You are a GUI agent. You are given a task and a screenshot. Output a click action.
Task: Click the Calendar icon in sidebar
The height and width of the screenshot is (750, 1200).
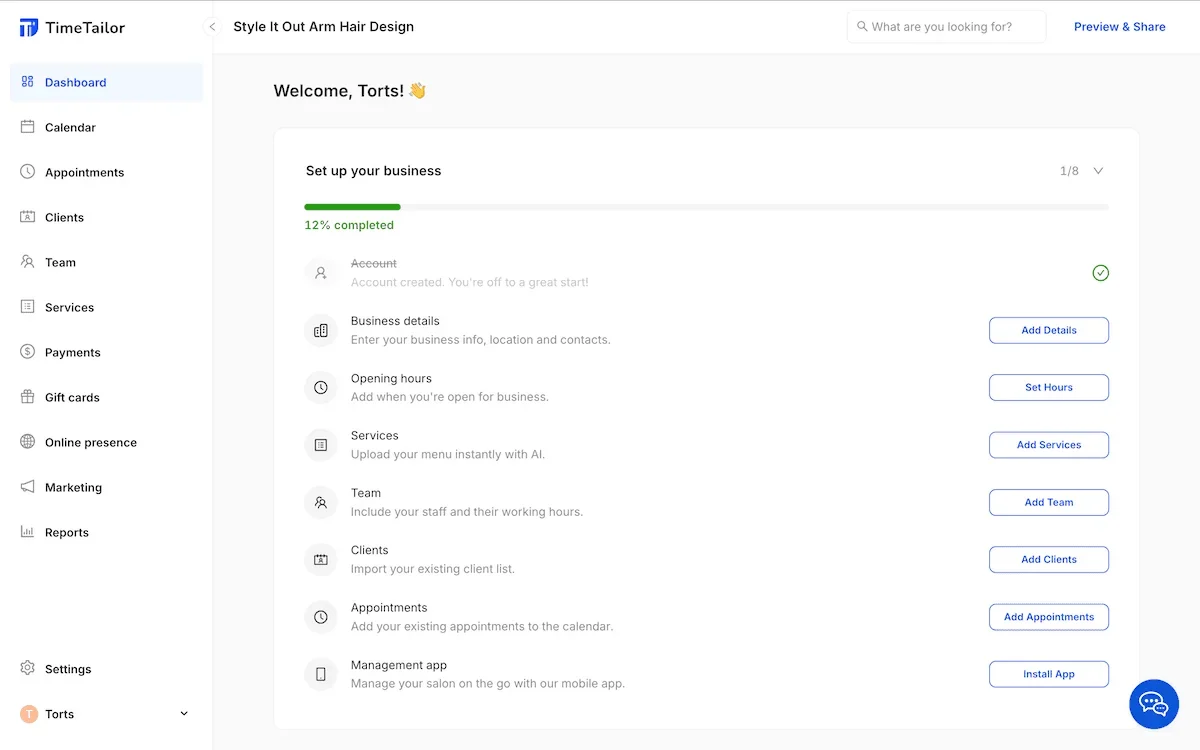point(28,127)
